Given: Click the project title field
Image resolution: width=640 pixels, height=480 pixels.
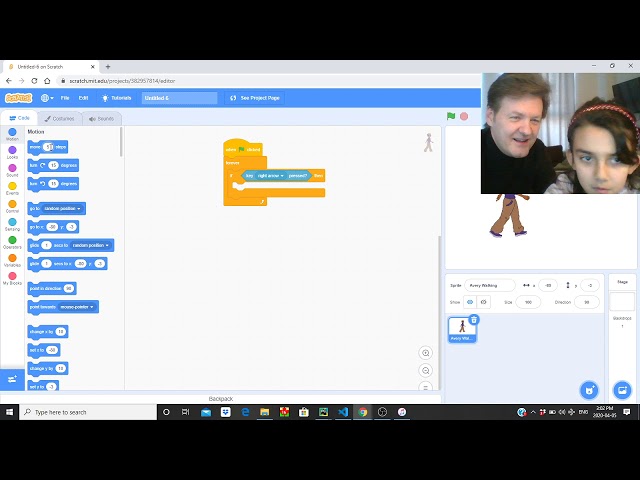Looking at the screenshot, I should click(x=179, y=98).
